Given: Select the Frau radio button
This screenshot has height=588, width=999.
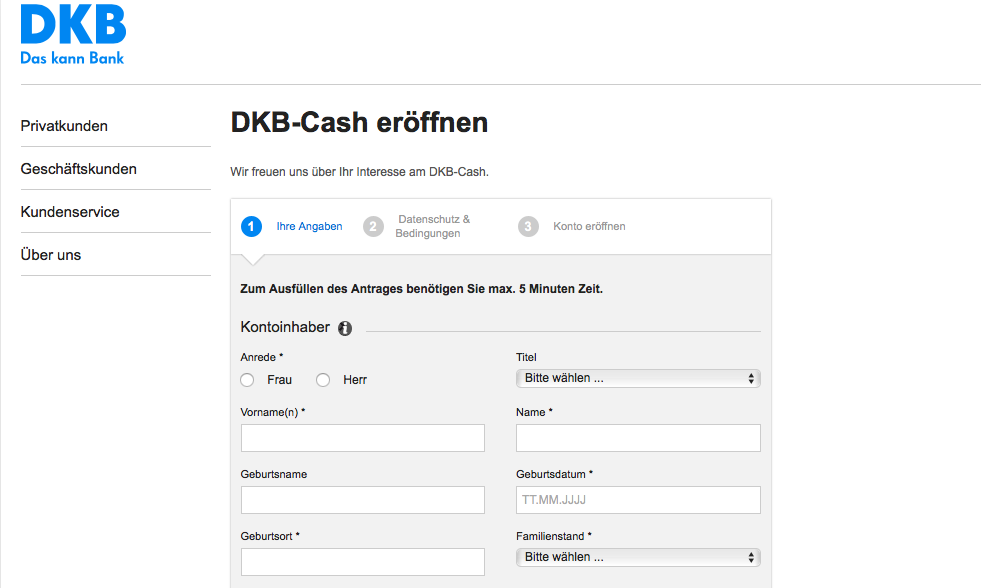Looking at the screenshot, I should [x=247, y=380].
